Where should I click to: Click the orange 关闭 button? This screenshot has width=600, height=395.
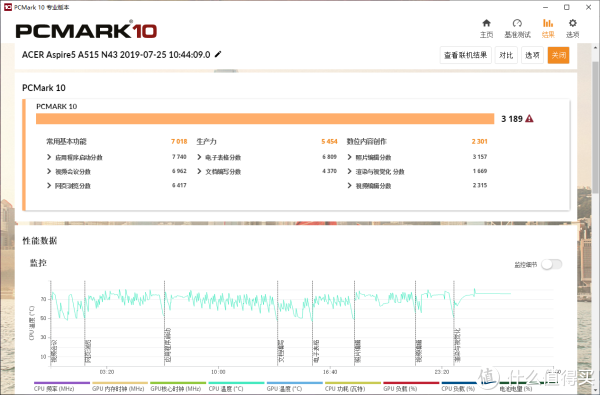pos(558,55)
